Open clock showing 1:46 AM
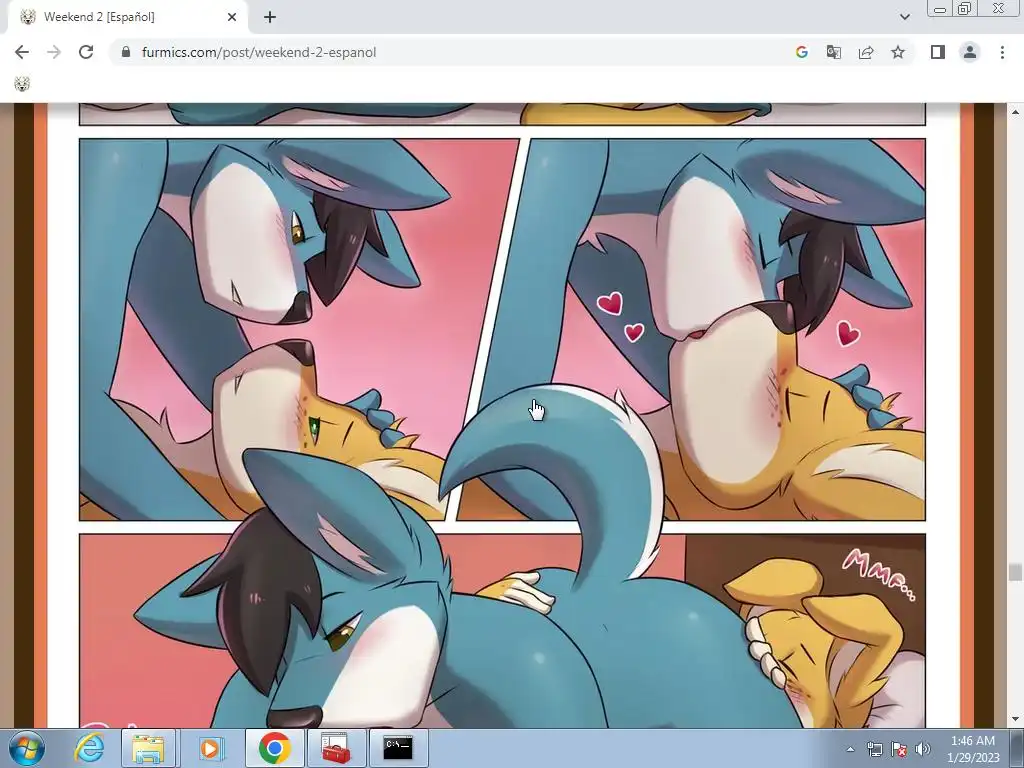Screen dimensions: 1024x768 (x=973, y=749)
